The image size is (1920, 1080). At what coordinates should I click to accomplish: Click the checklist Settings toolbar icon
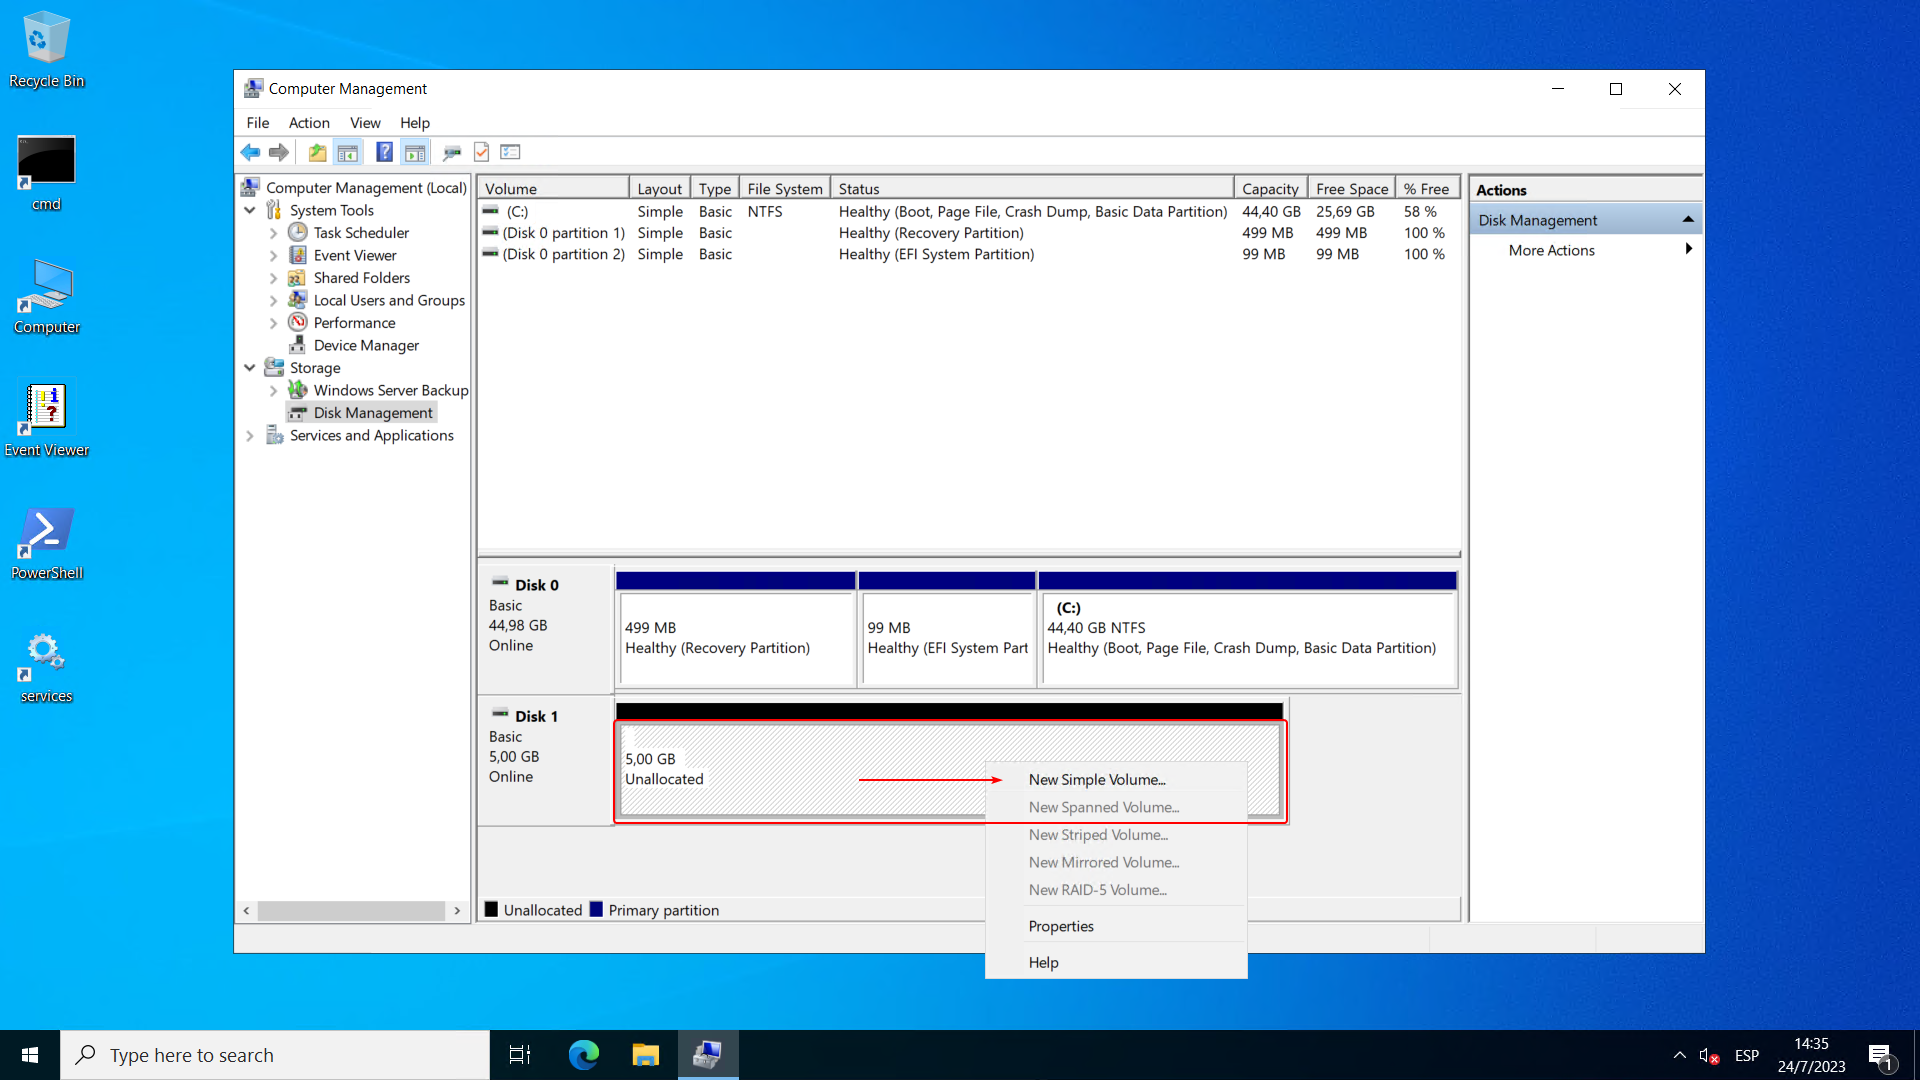pos(510,152)
